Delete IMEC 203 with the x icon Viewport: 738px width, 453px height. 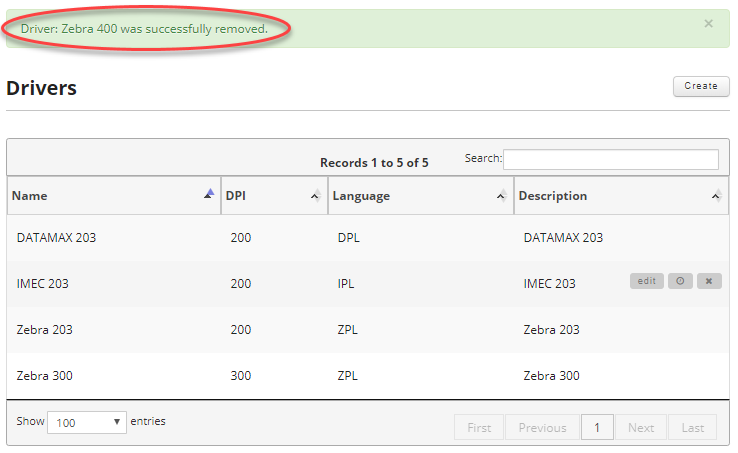[709, 281]
